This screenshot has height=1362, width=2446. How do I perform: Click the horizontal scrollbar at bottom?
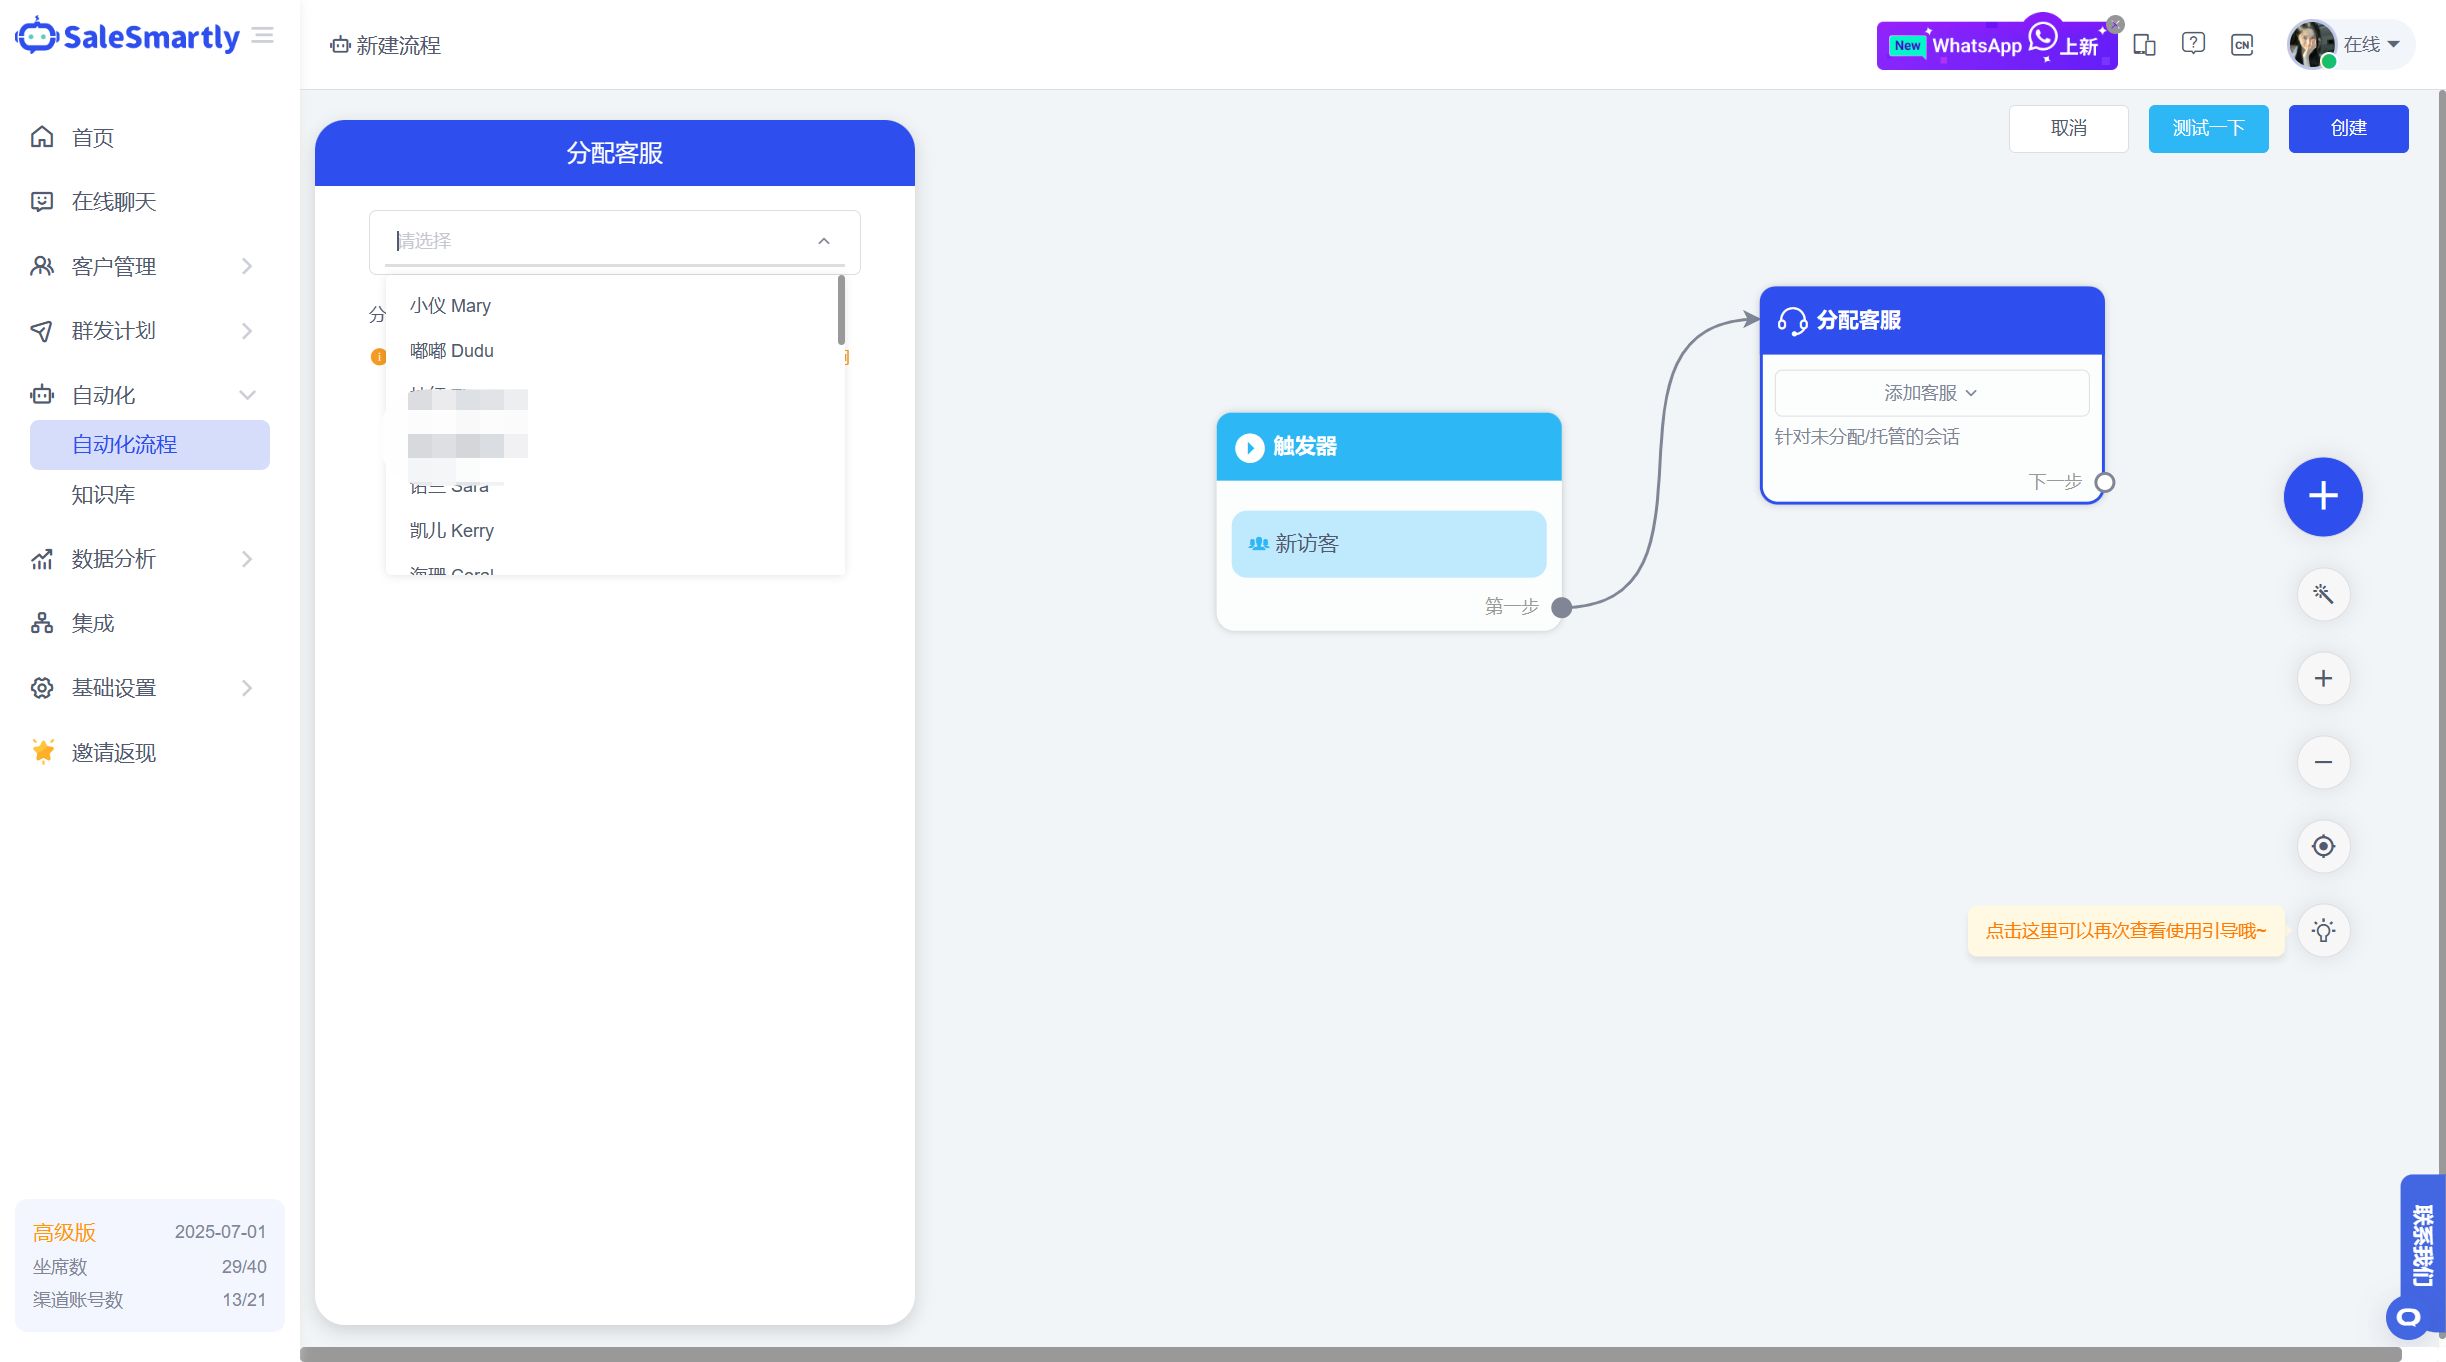coord(1350,1354)
